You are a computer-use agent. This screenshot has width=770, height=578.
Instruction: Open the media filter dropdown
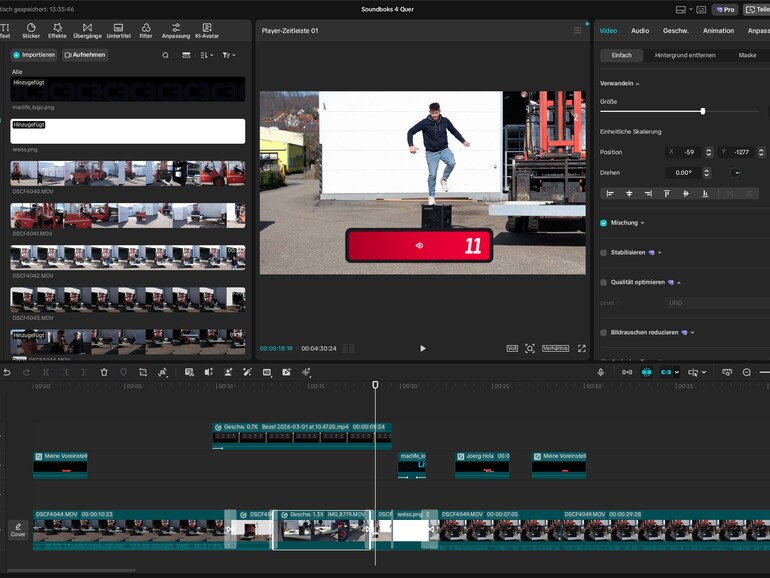pos(229,55)
